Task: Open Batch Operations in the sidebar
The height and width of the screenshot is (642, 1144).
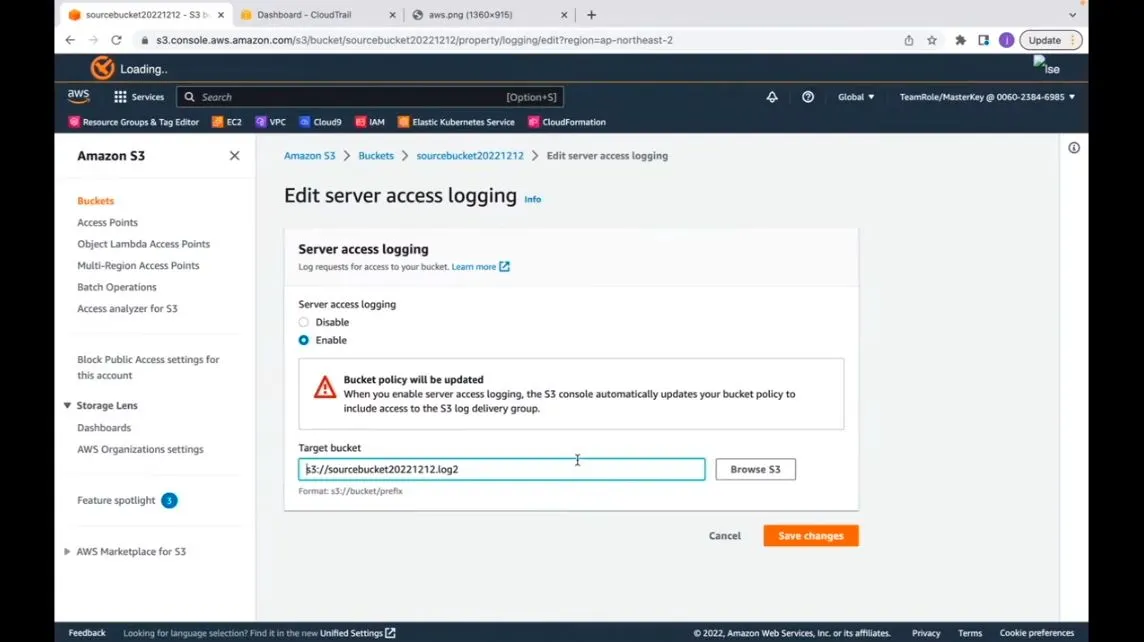Action: (x=117, y=287)
